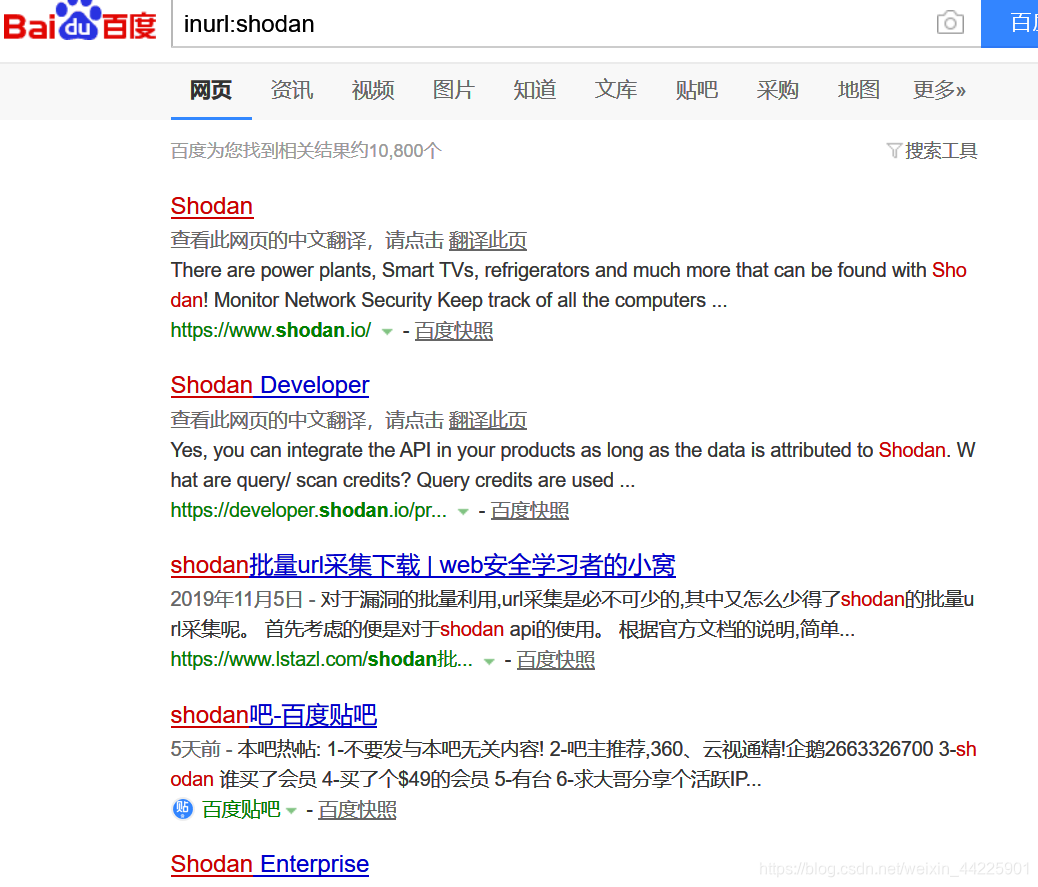Viewport: 1038px width, 887px height.
Task: Open the developer.shodan.io URL link
Action: pos(308,510)
